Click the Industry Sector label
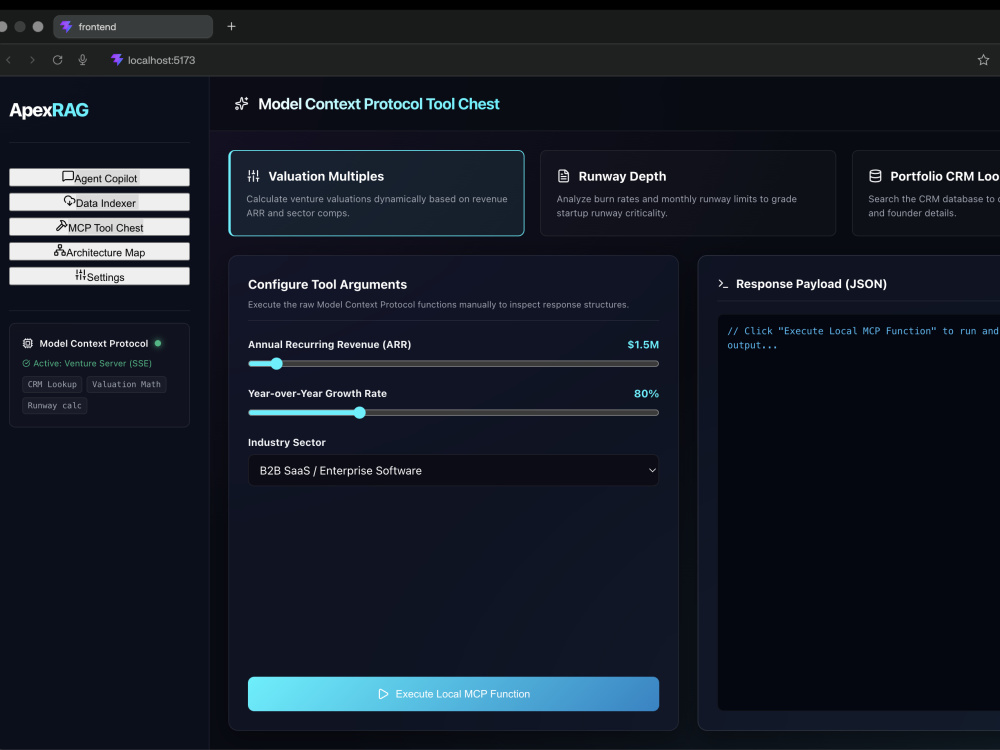This screenshot has height=750, width=1000. click(x=286, y=443)
